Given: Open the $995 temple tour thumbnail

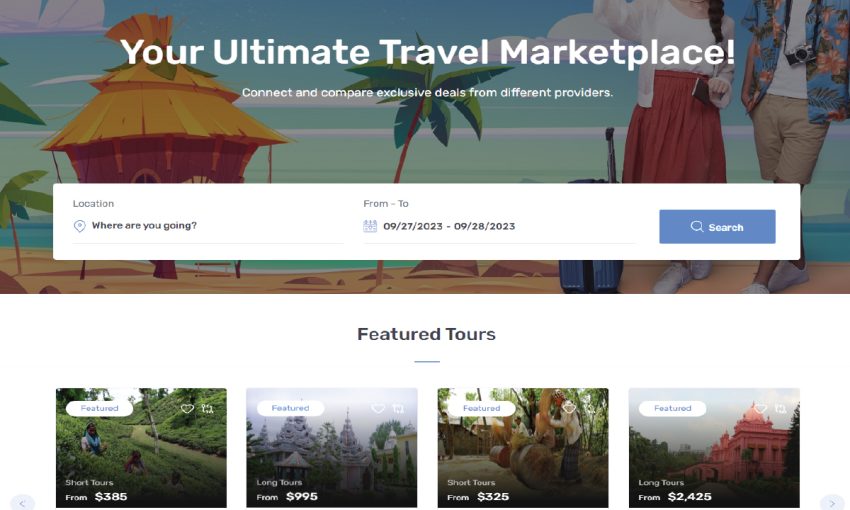Looking at the screenshot, I should (x=332, y=448).
